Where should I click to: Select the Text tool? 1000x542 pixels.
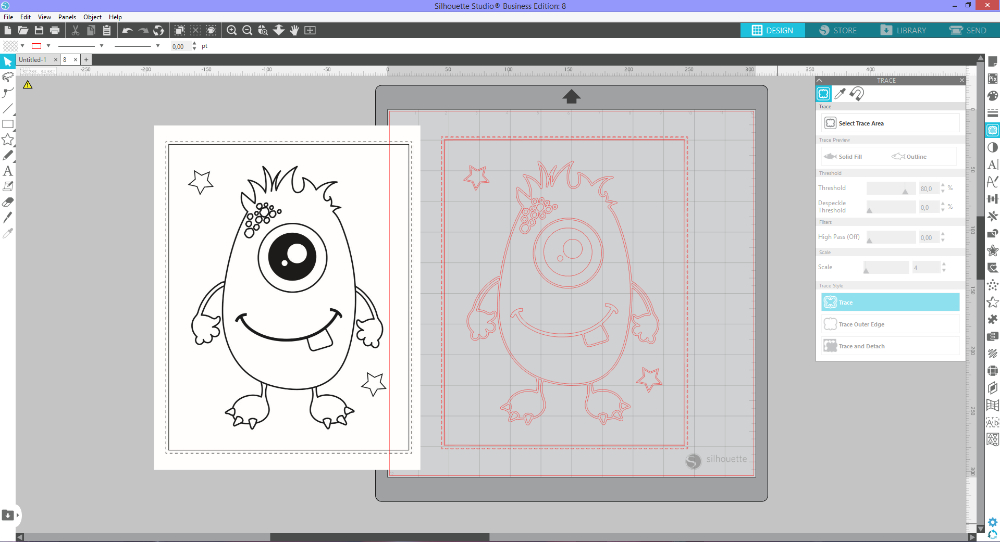[x=8, y=171]
